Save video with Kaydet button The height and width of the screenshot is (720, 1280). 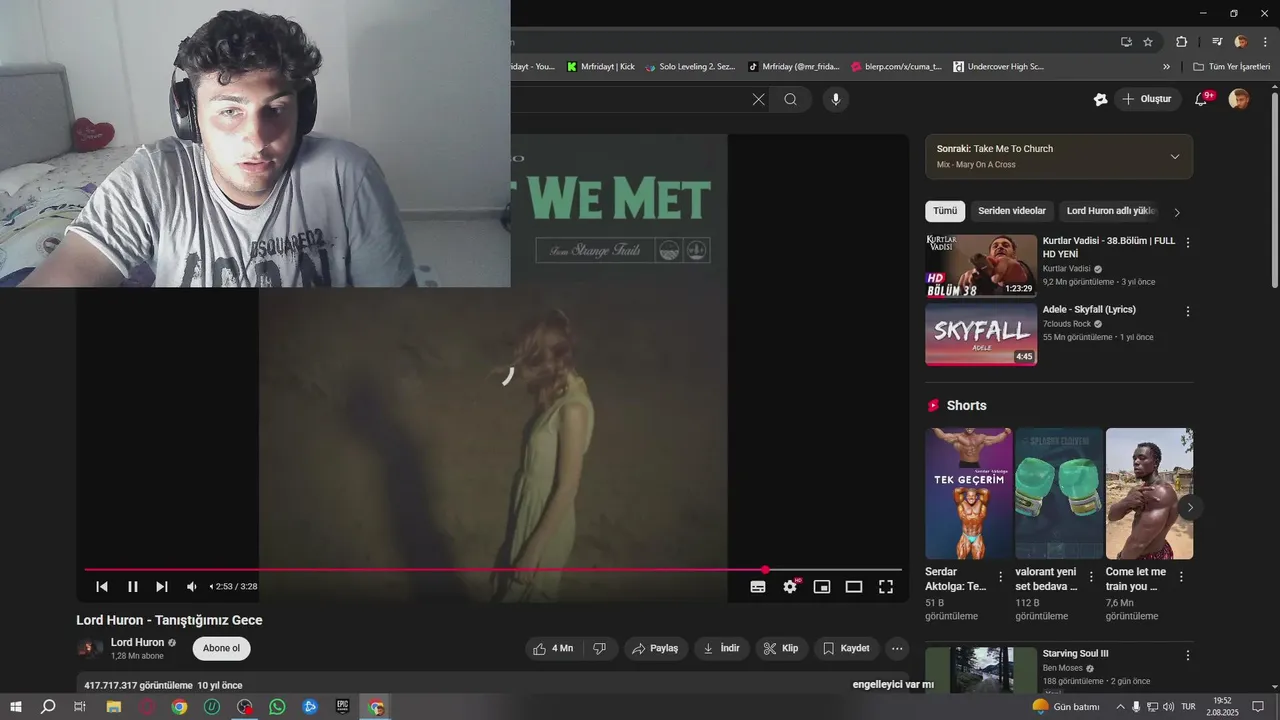[x=846, y=648]
